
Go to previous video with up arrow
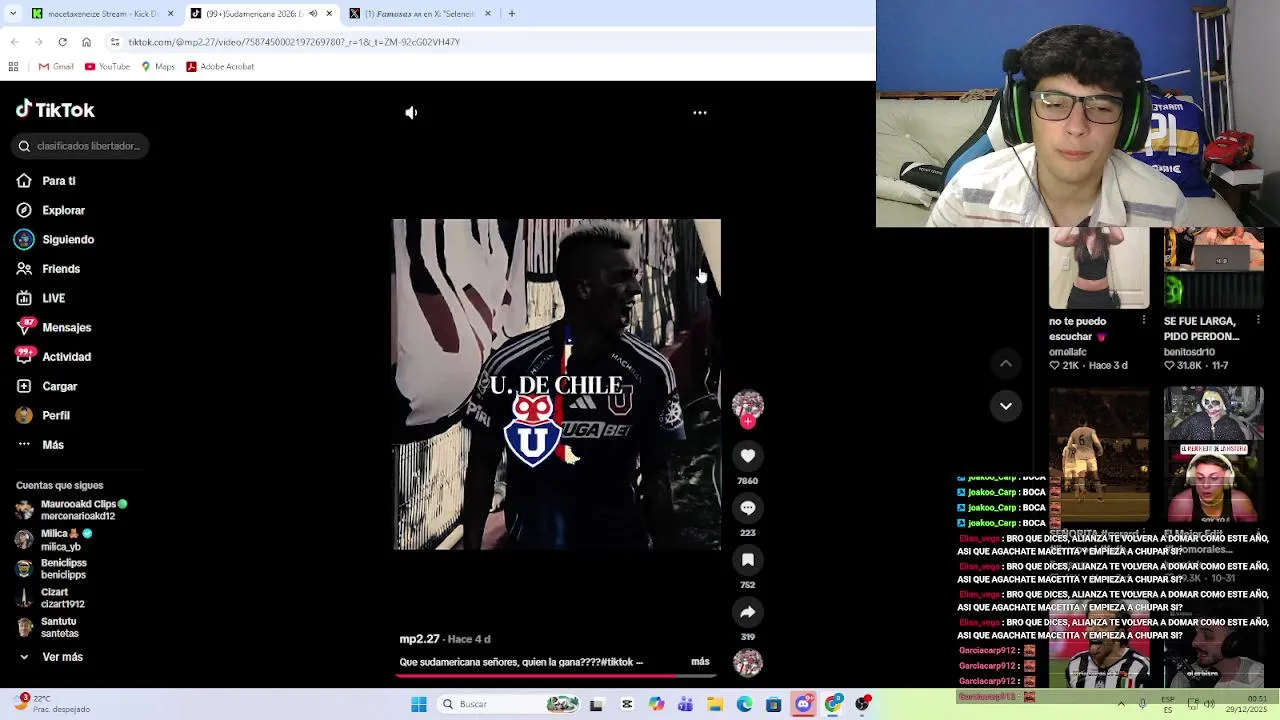pyautogui.click(x=1006, y=364)
